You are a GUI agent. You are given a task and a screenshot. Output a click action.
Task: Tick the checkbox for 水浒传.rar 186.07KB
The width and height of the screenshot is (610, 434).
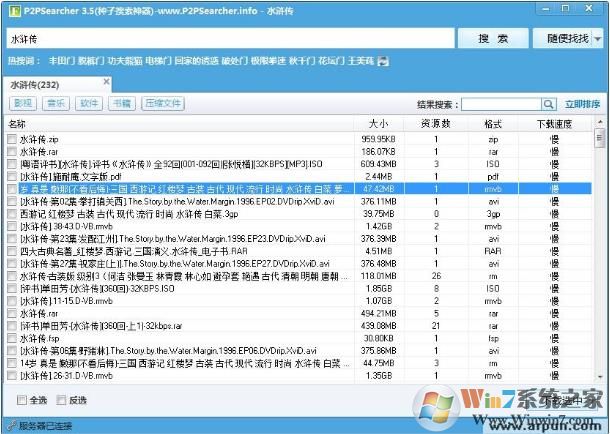point(12,151)
